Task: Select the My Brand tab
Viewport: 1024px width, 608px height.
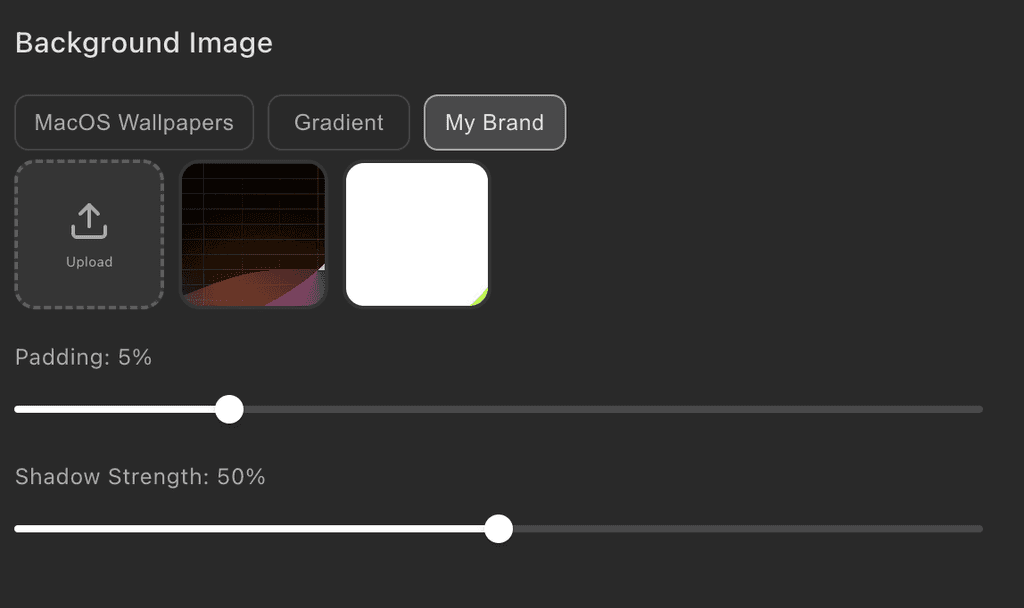Action: [495, 123]
